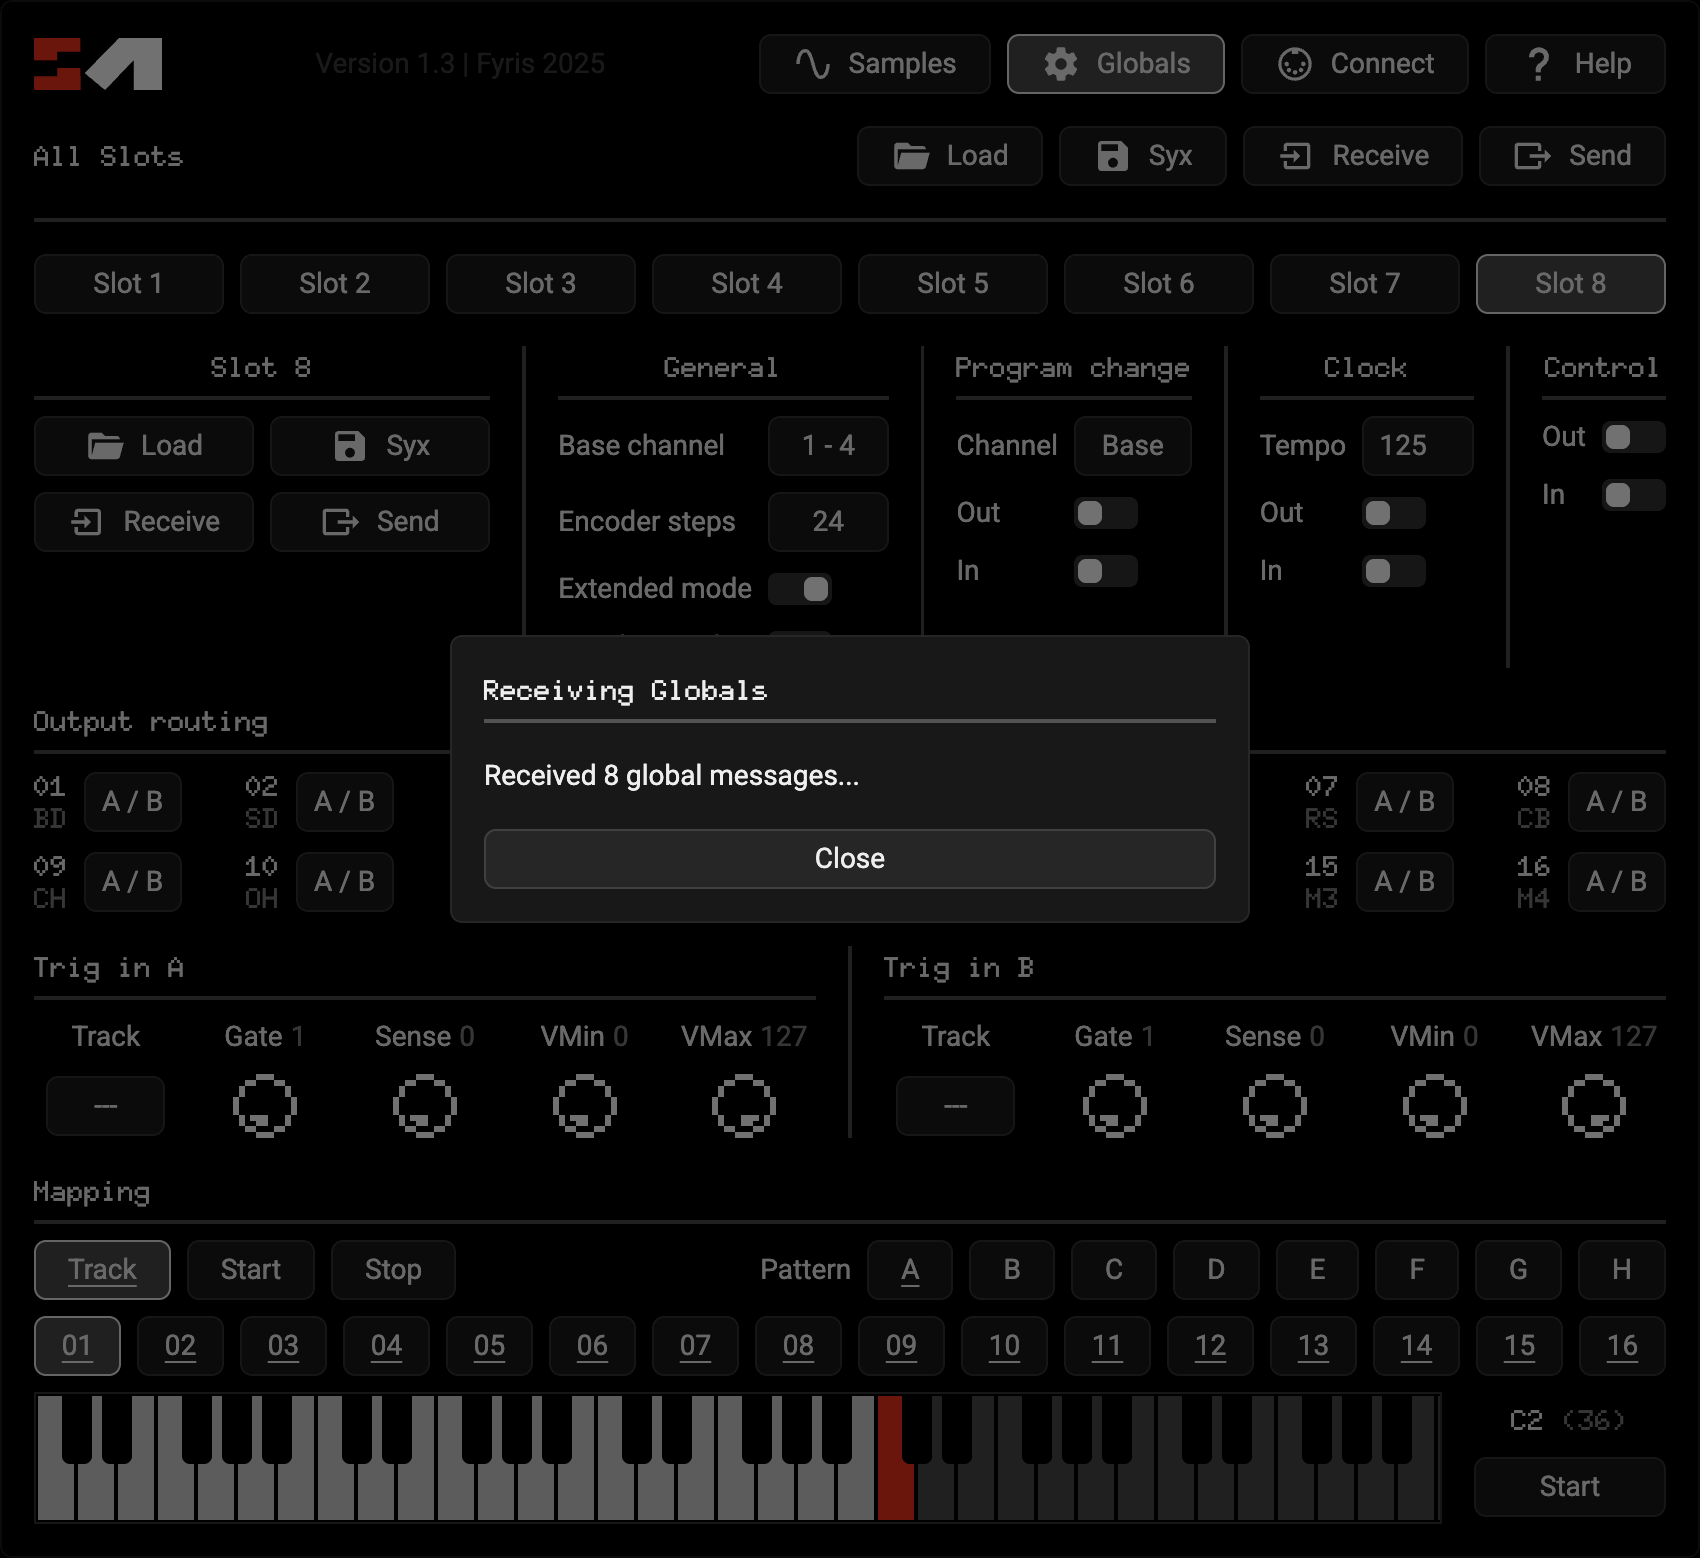Open output routing dropdown for 01 BD

133,802
